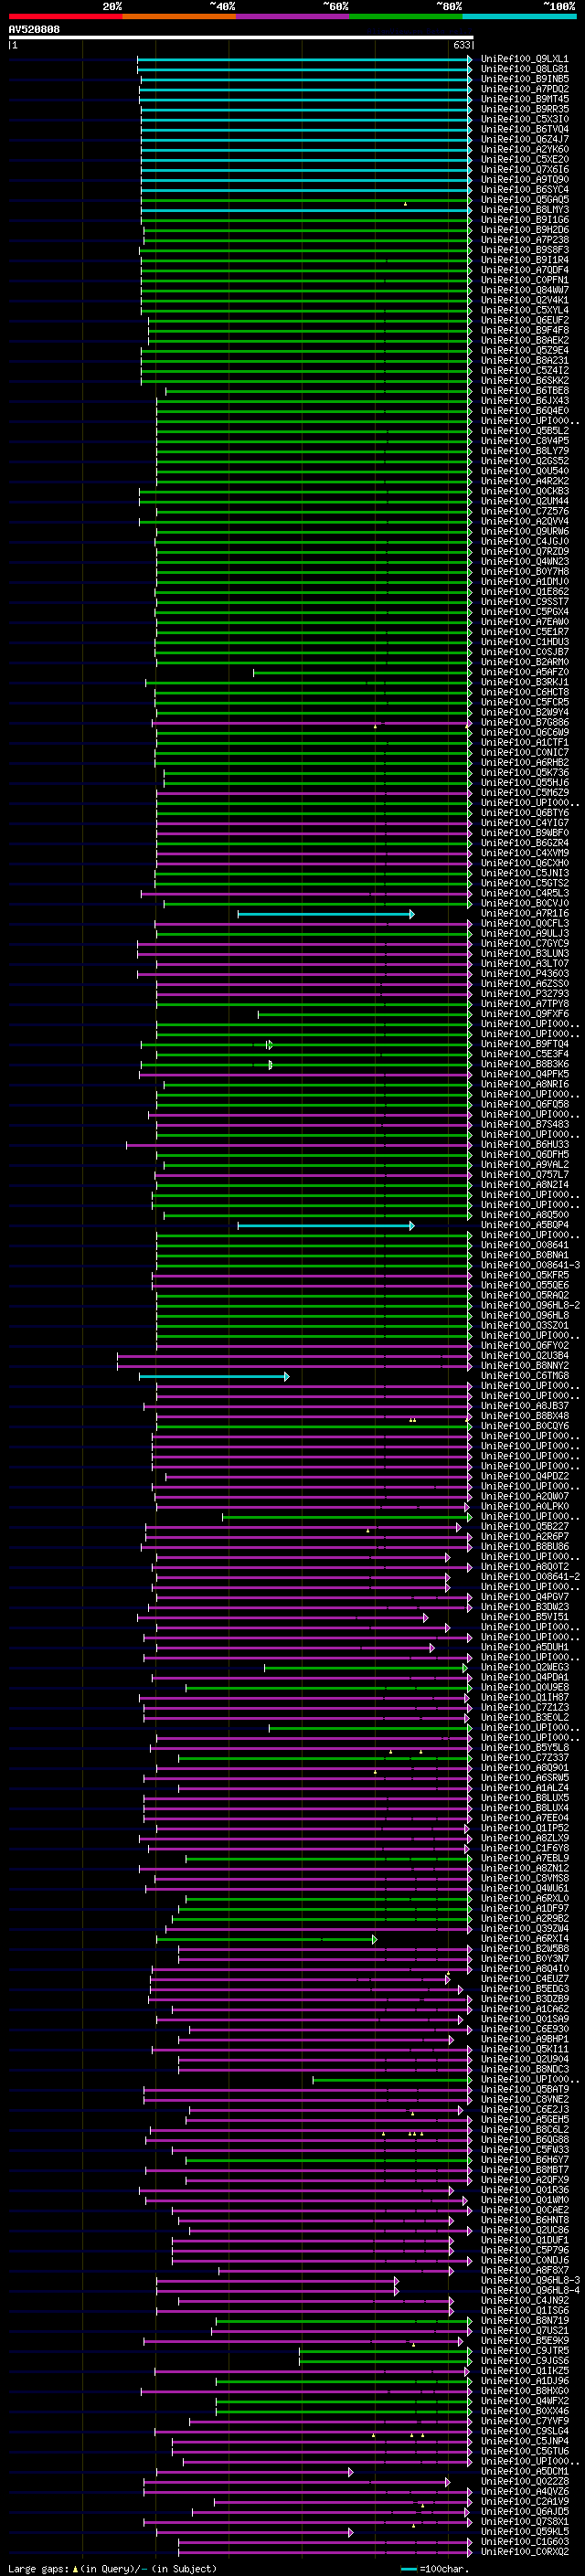This screenshot has width=585, height=2576.
Task: Click the purple ~60% identity color band
Action: 293,16
